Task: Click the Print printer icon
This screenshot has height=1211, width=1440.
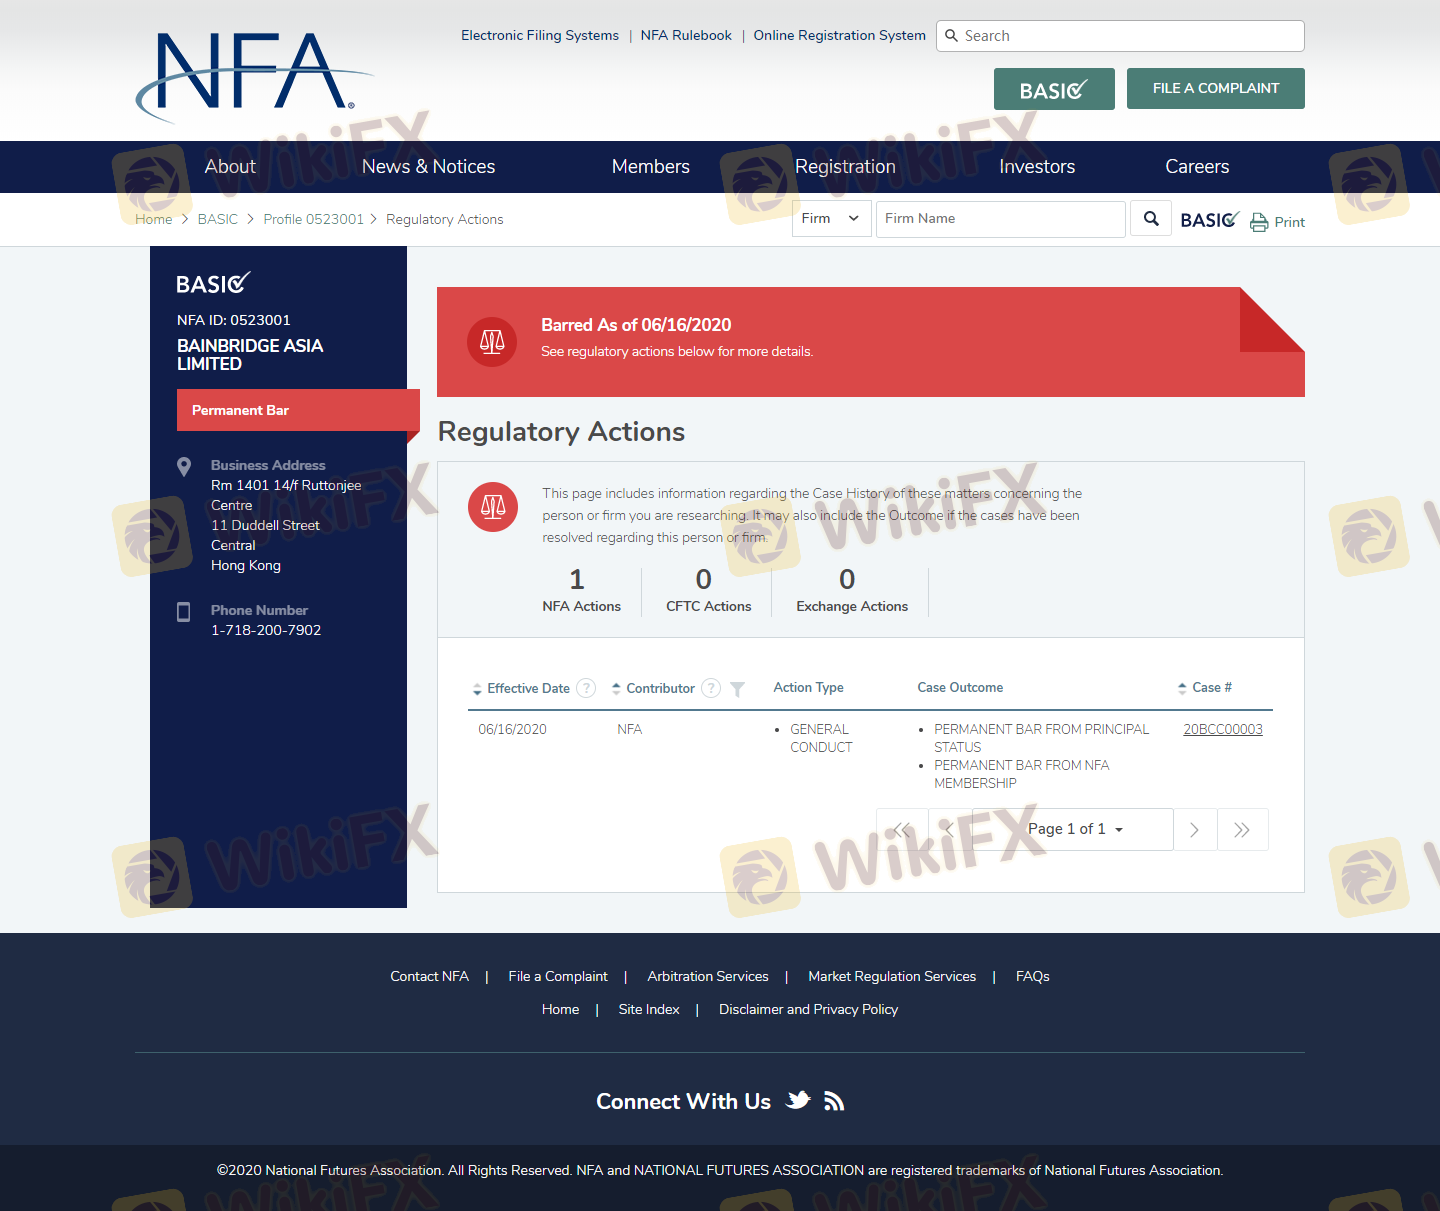Action: (x=1259, y=222)
